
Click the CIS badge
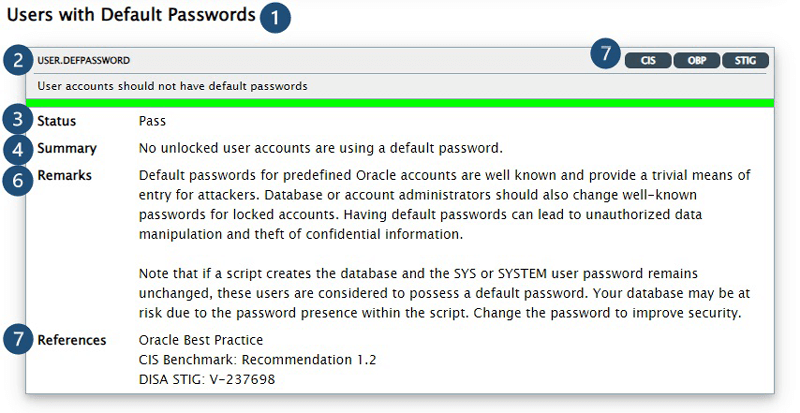click(648, 60)
